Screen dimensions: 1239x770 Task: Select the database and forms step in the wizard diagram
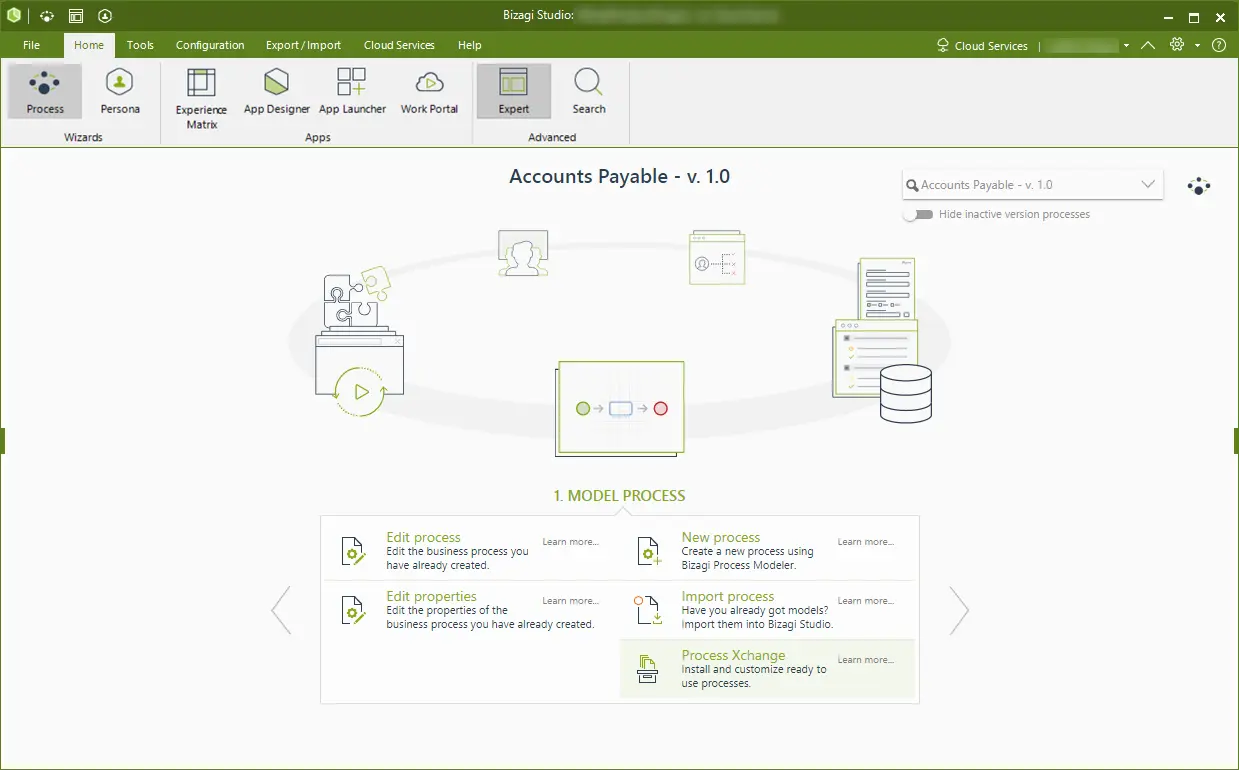pos(883,340)
